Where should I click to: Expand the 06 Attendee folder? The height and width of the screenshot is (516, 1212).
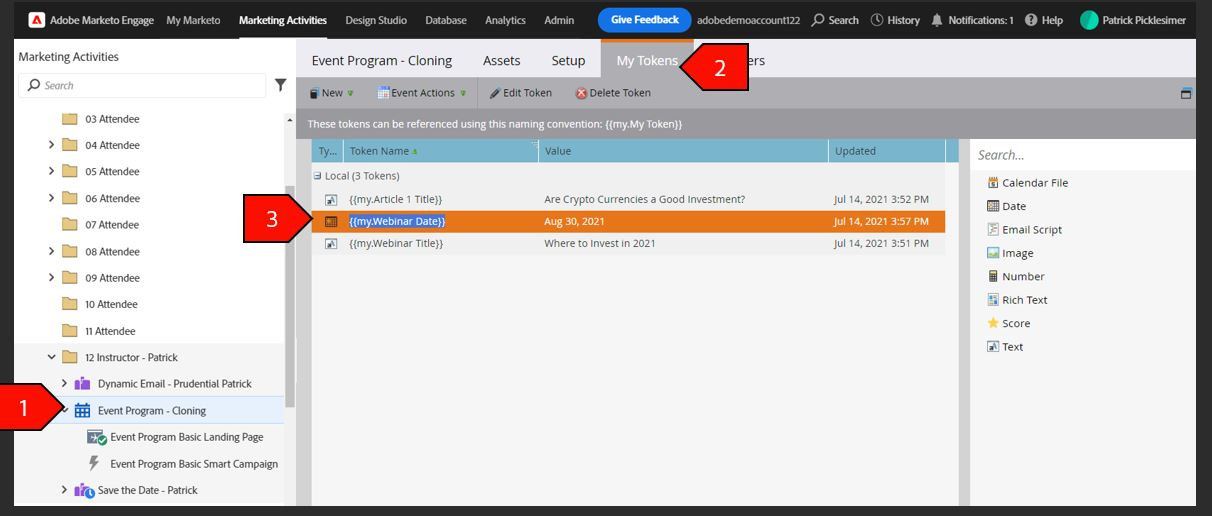pyautogui.click(x=52, y=198)
